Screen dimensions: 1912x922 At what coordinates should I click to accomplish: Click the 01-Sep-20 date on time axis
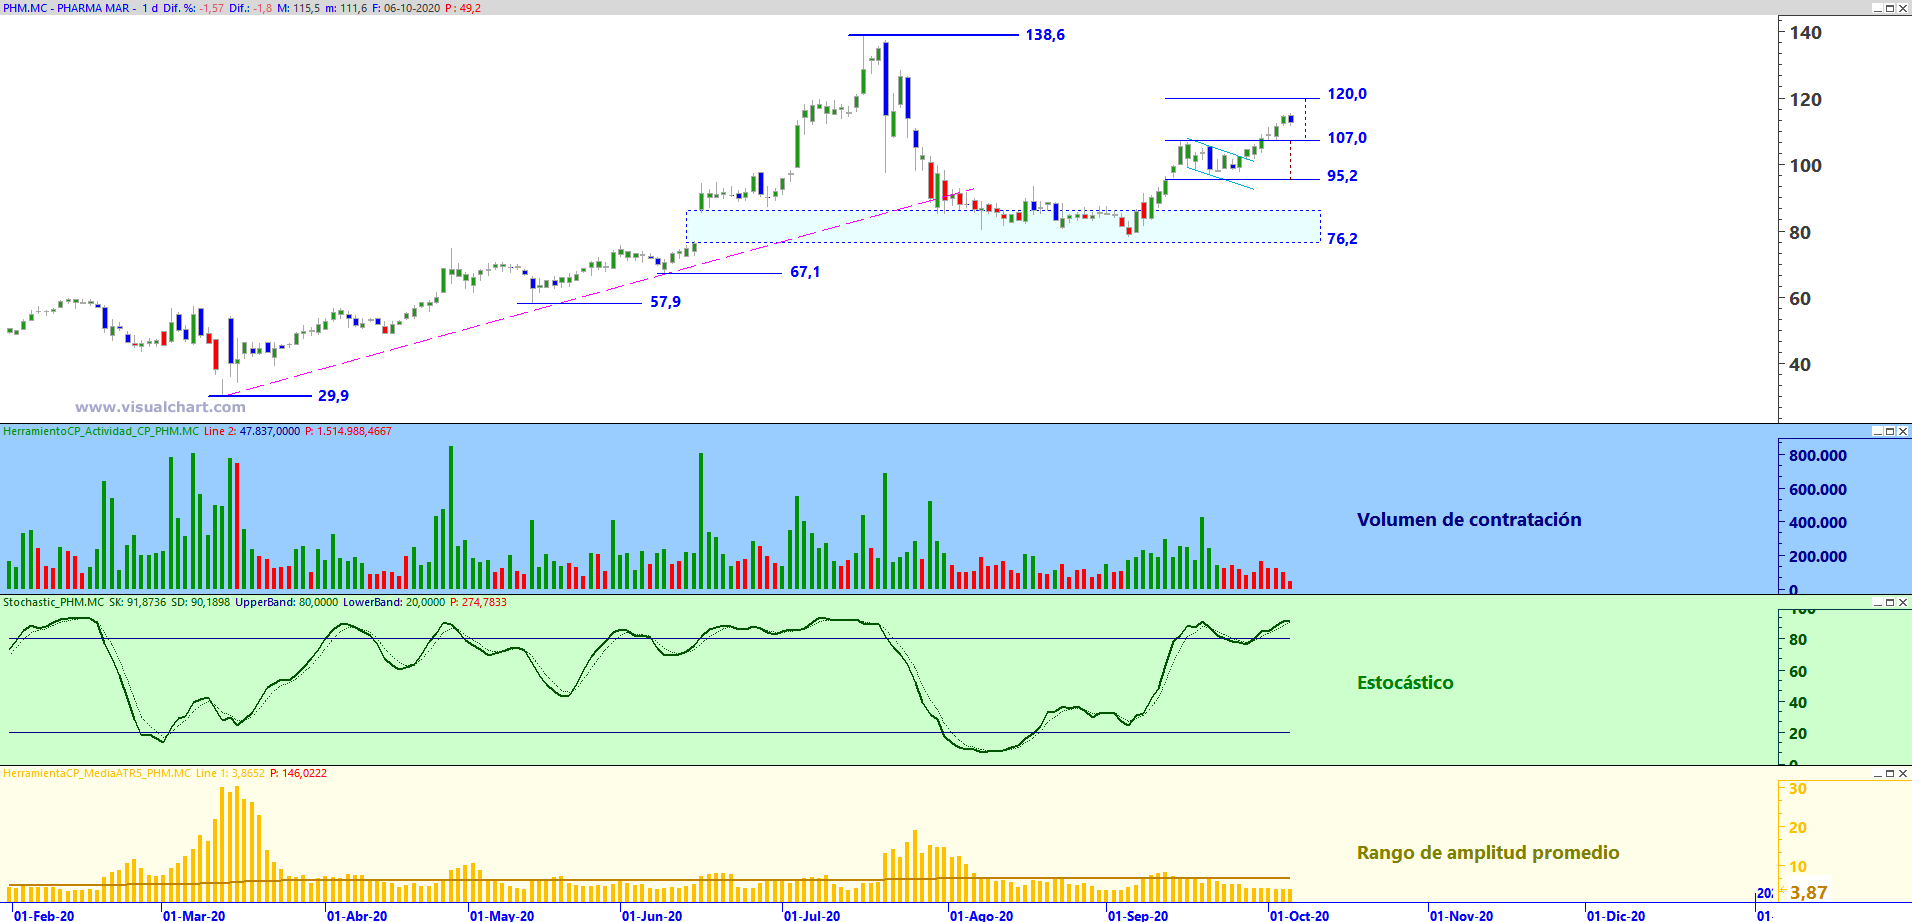click(x=1138, y=915)
